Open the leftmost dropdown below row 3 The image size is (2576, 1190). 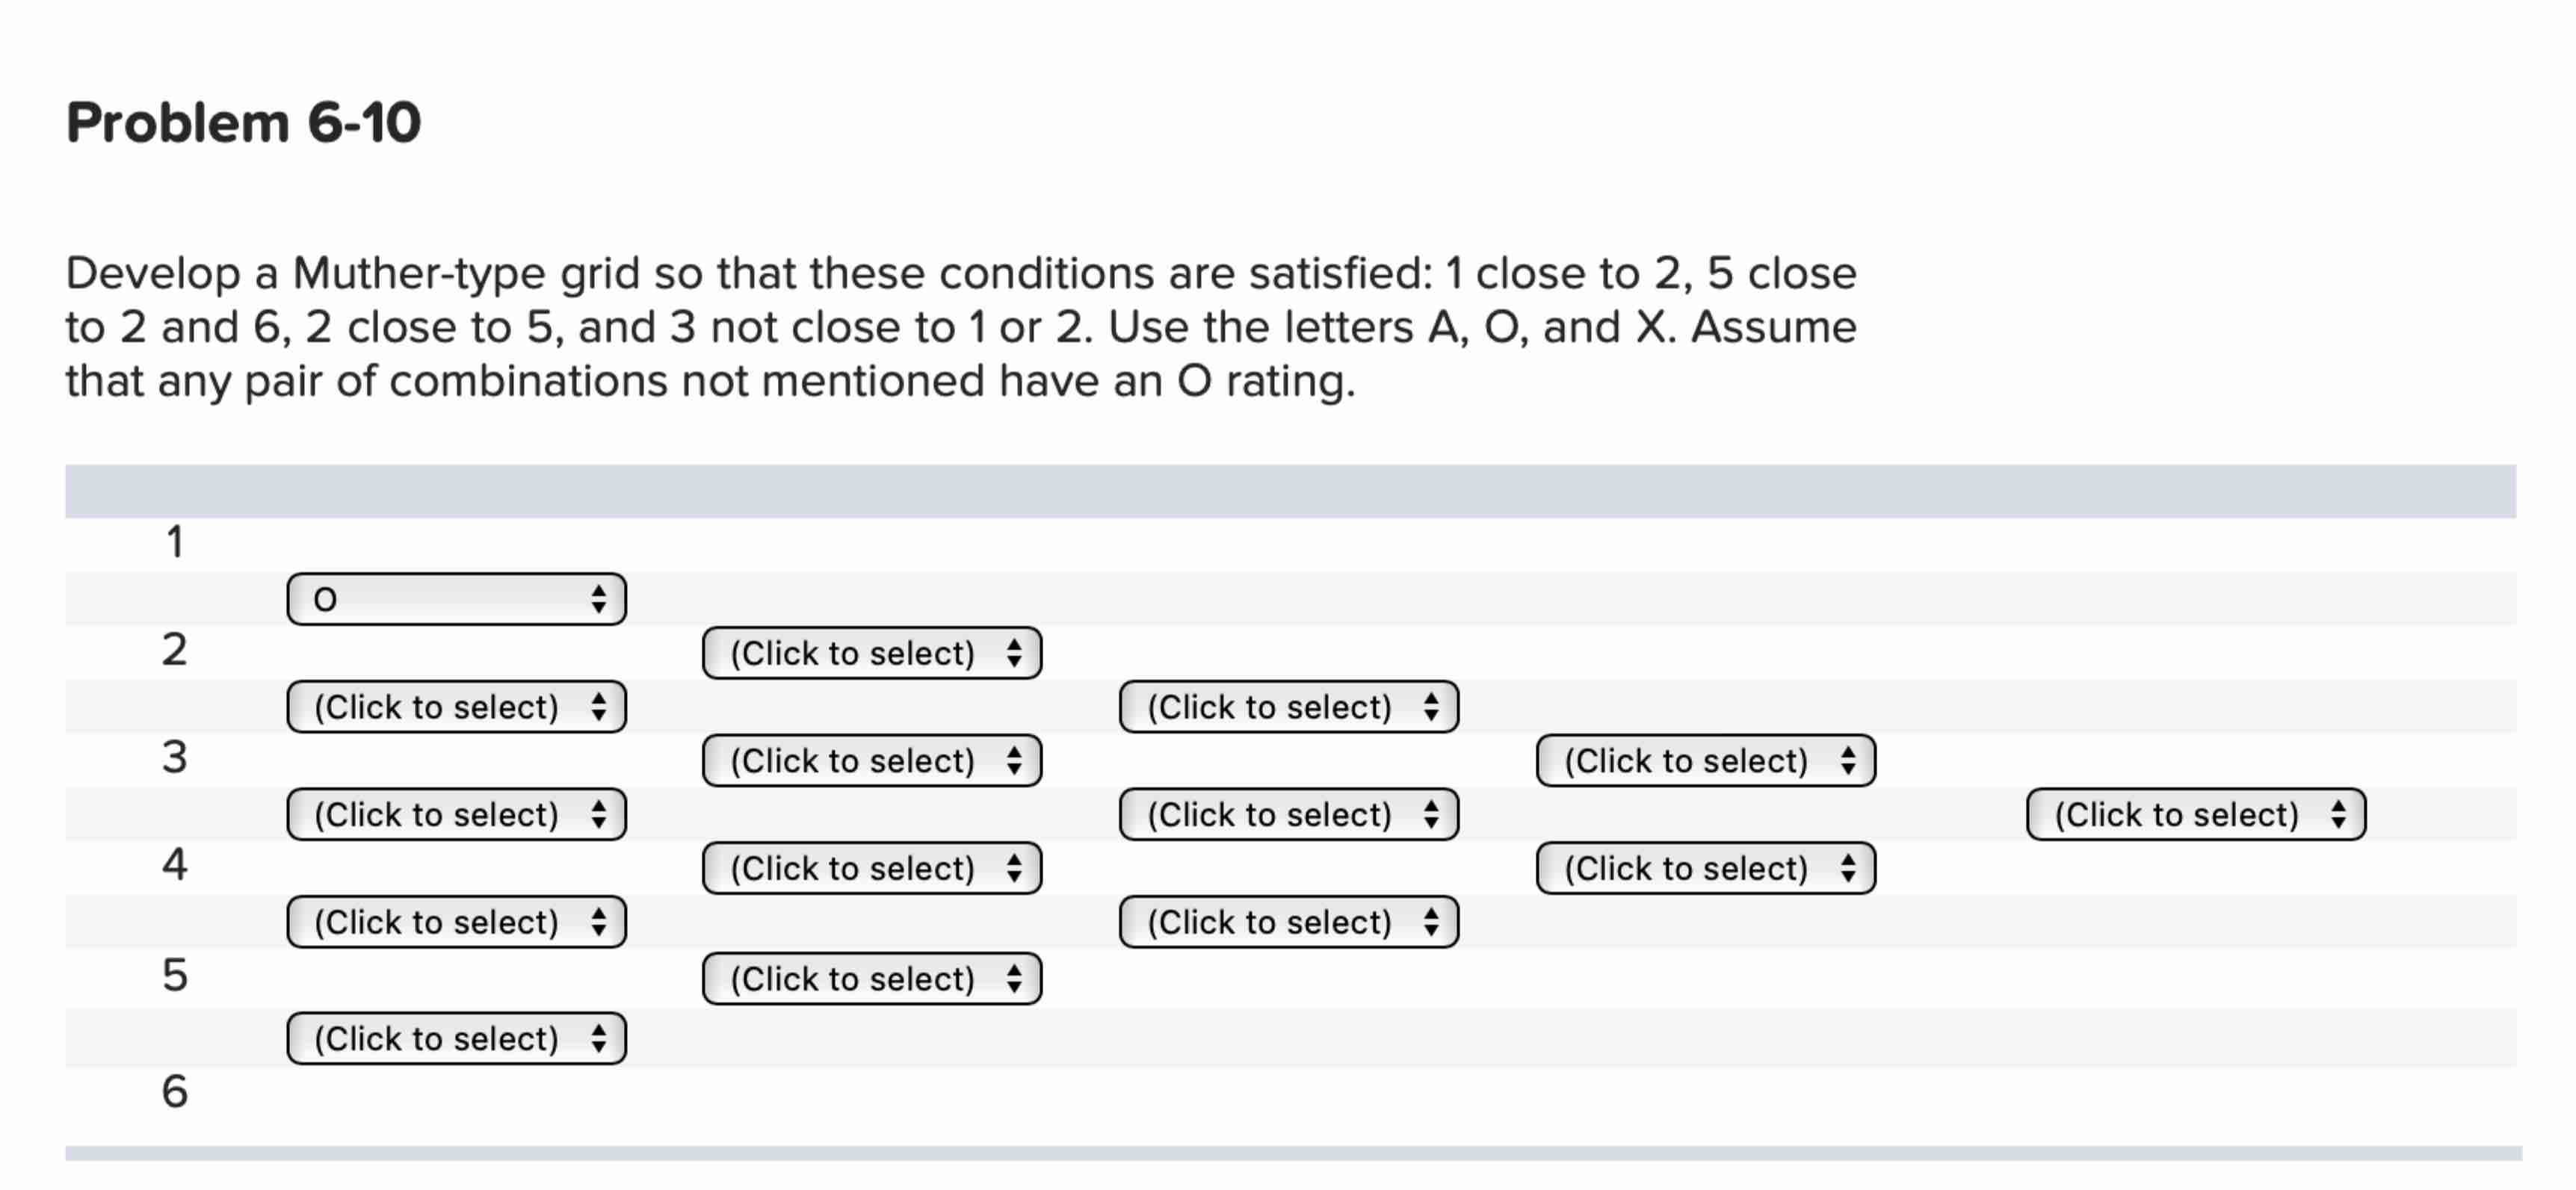455,815
